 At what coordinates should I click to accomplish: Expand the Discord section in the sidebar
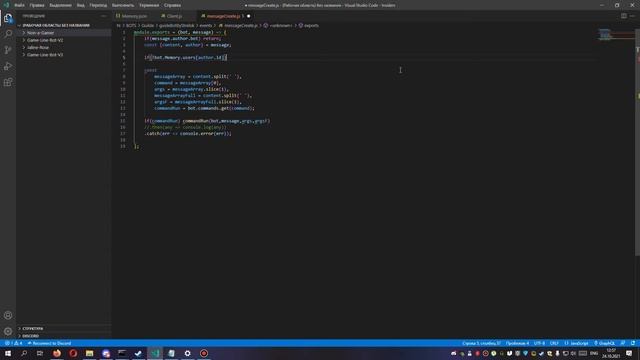63,336
